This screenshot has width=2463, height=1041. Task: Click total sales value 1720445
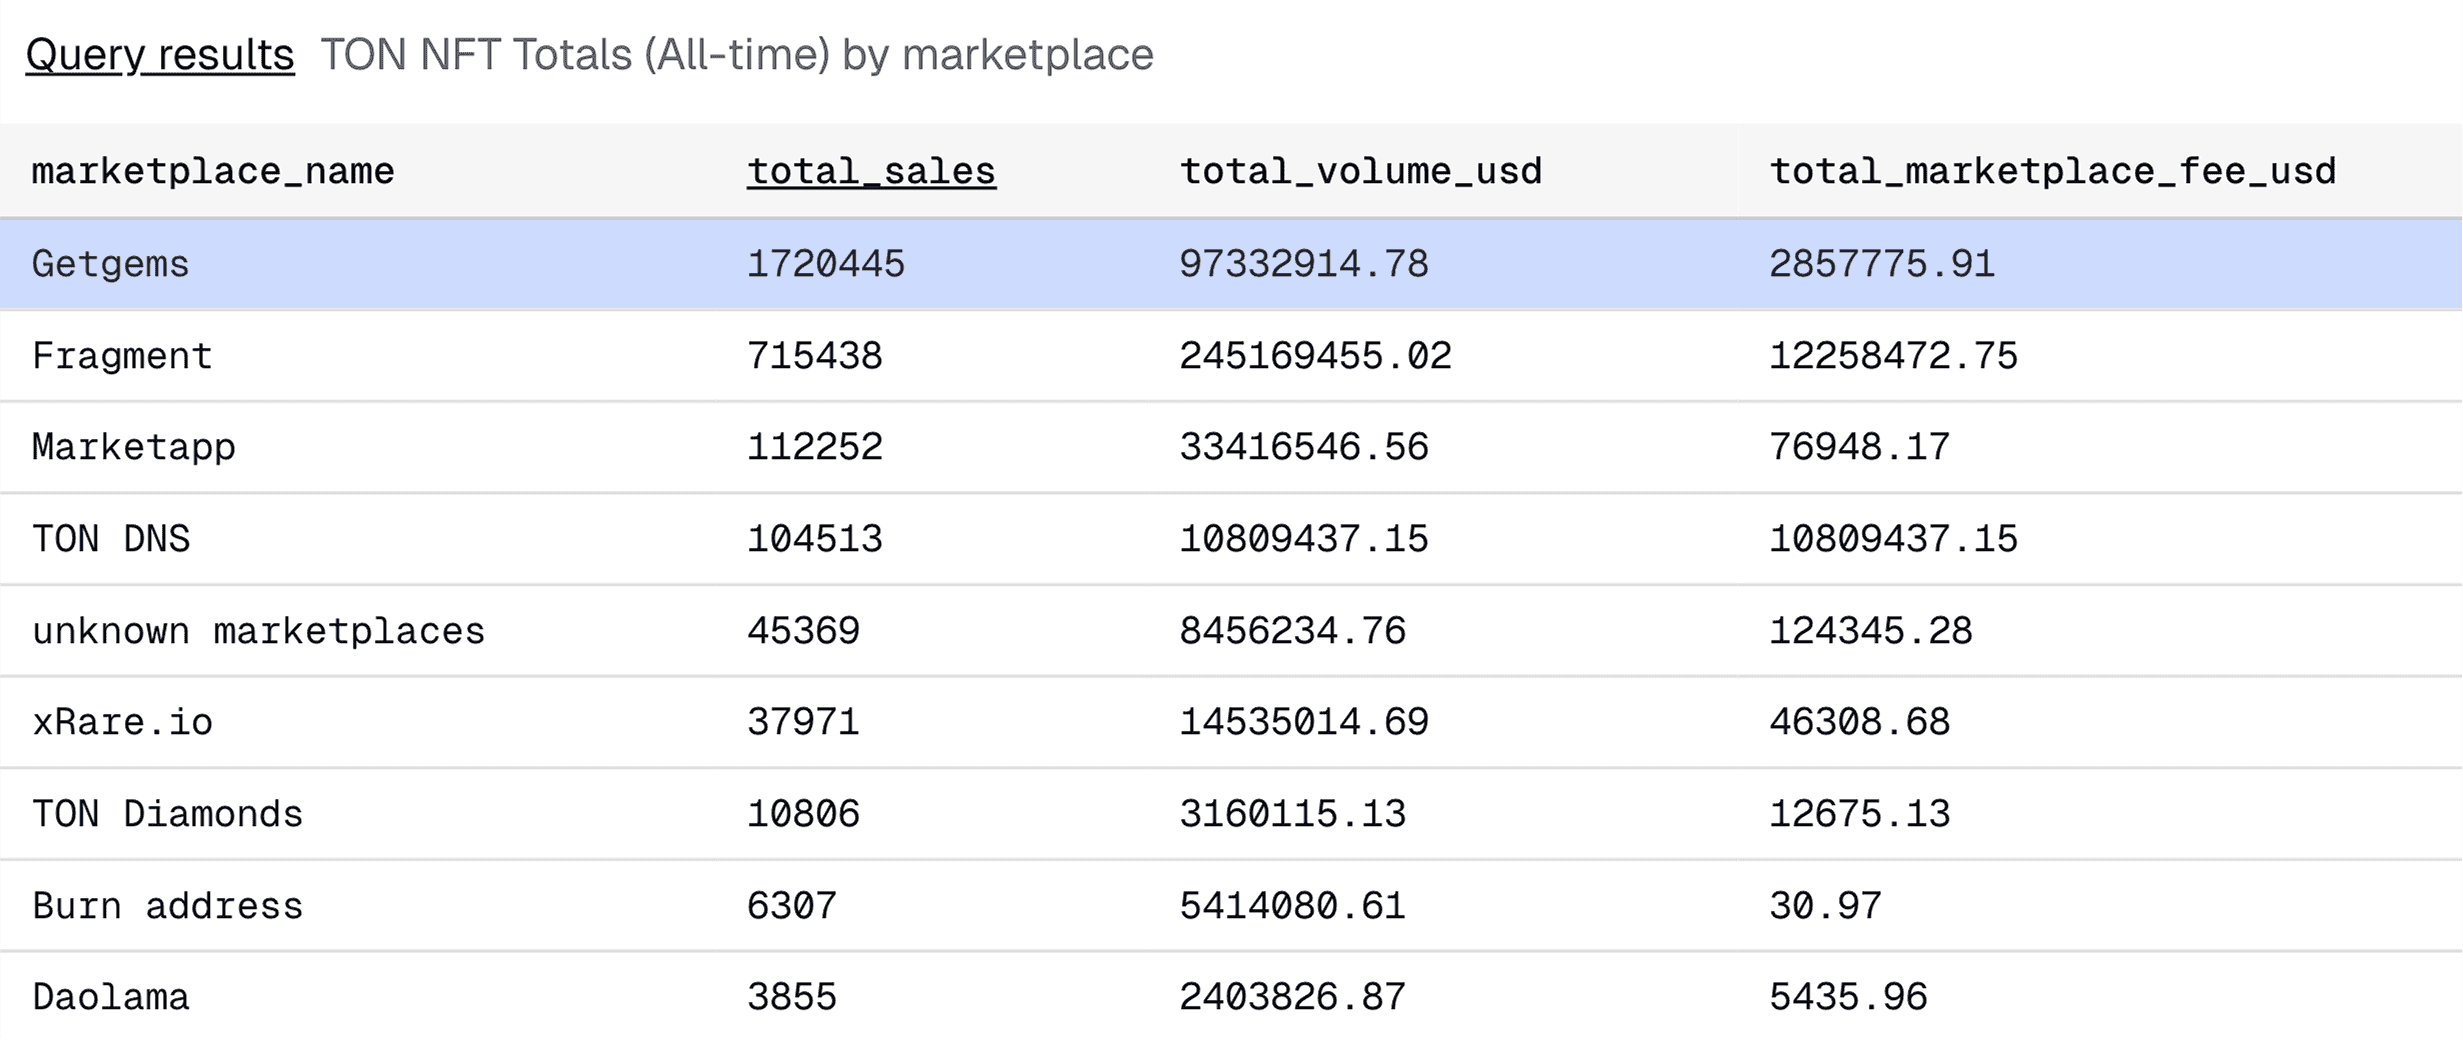click(x=826, y=264)
